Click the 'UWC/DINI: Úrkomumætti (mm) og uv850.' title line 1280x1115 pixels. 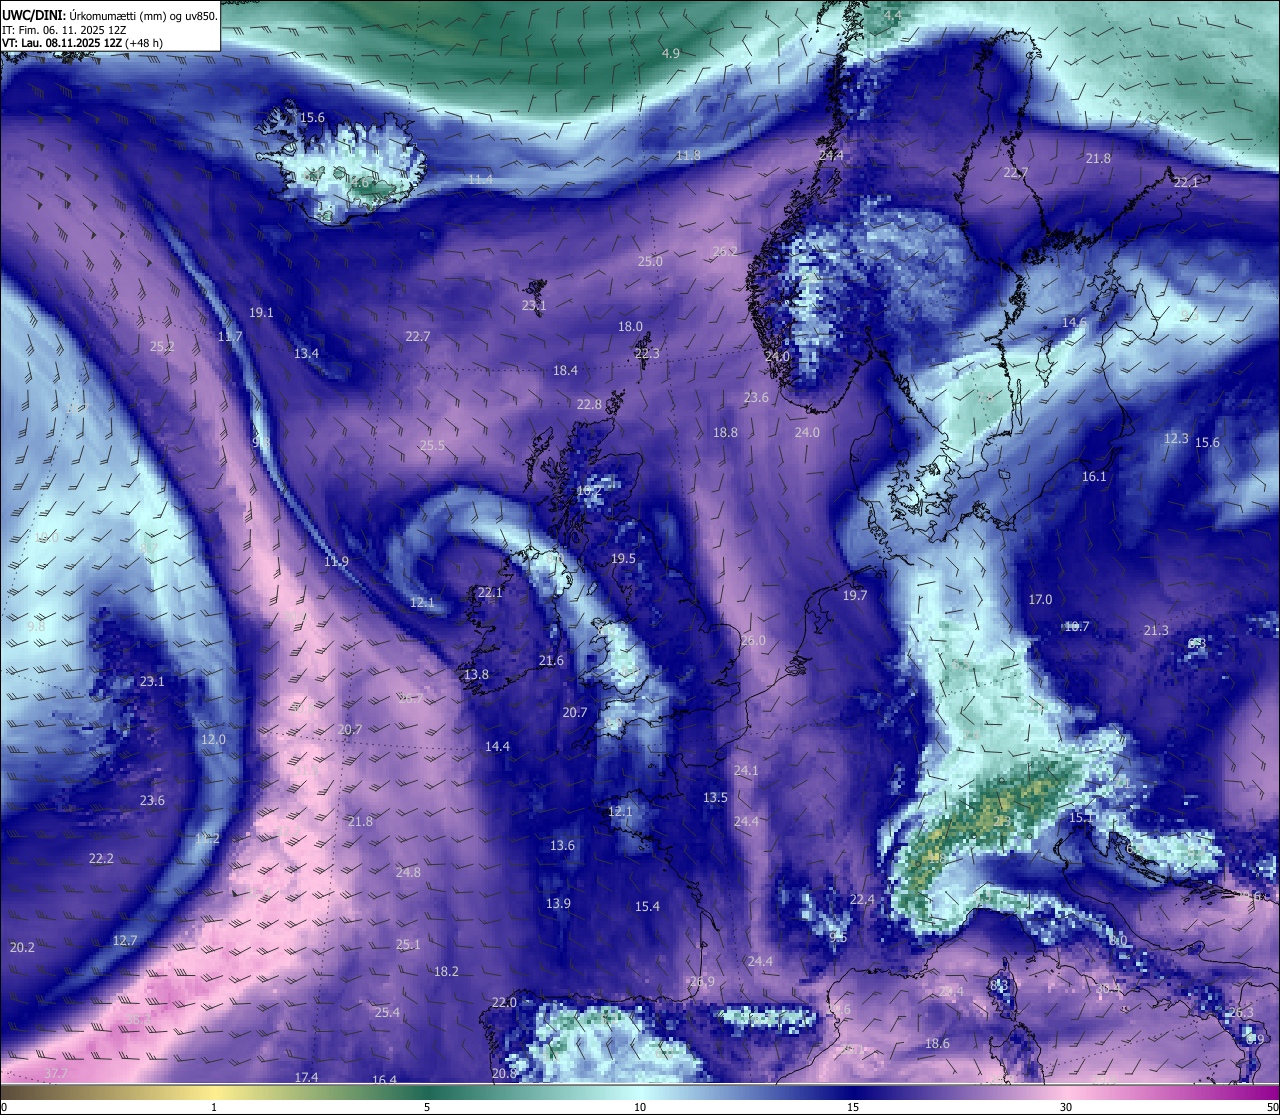110,15
